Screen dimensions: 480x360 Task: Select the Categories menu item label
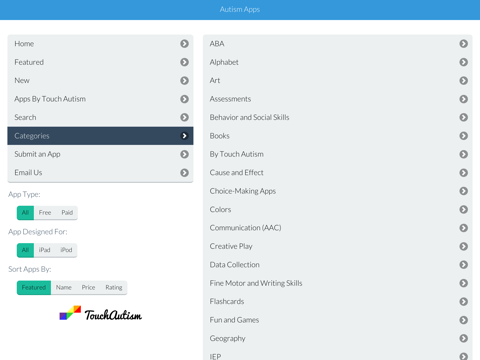click(32, 136)
